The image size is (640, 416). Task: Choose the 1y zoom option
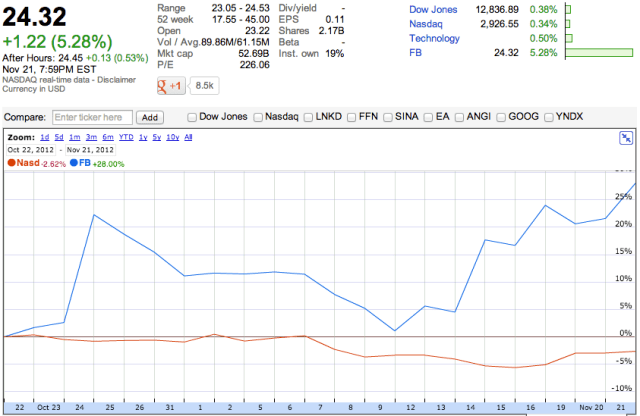click(x=143, y=137)
